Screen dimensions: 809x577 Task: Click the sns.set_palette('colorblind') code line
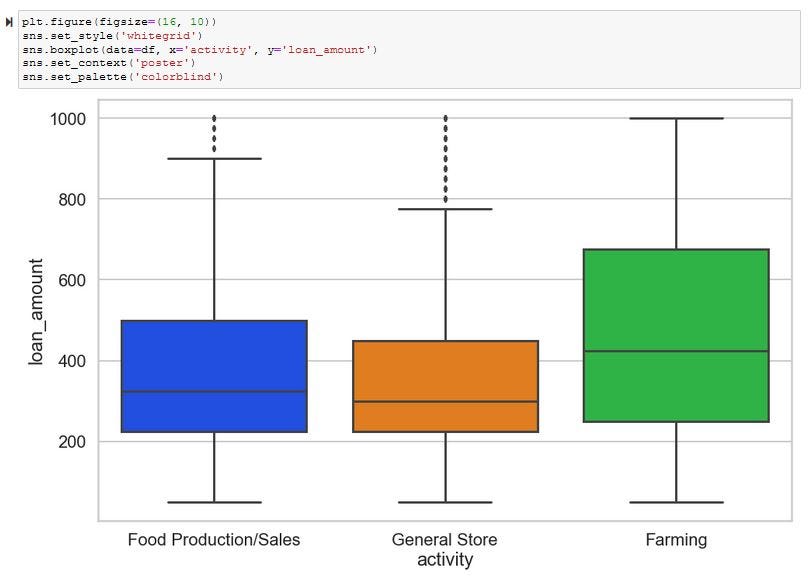coord(123,77)
